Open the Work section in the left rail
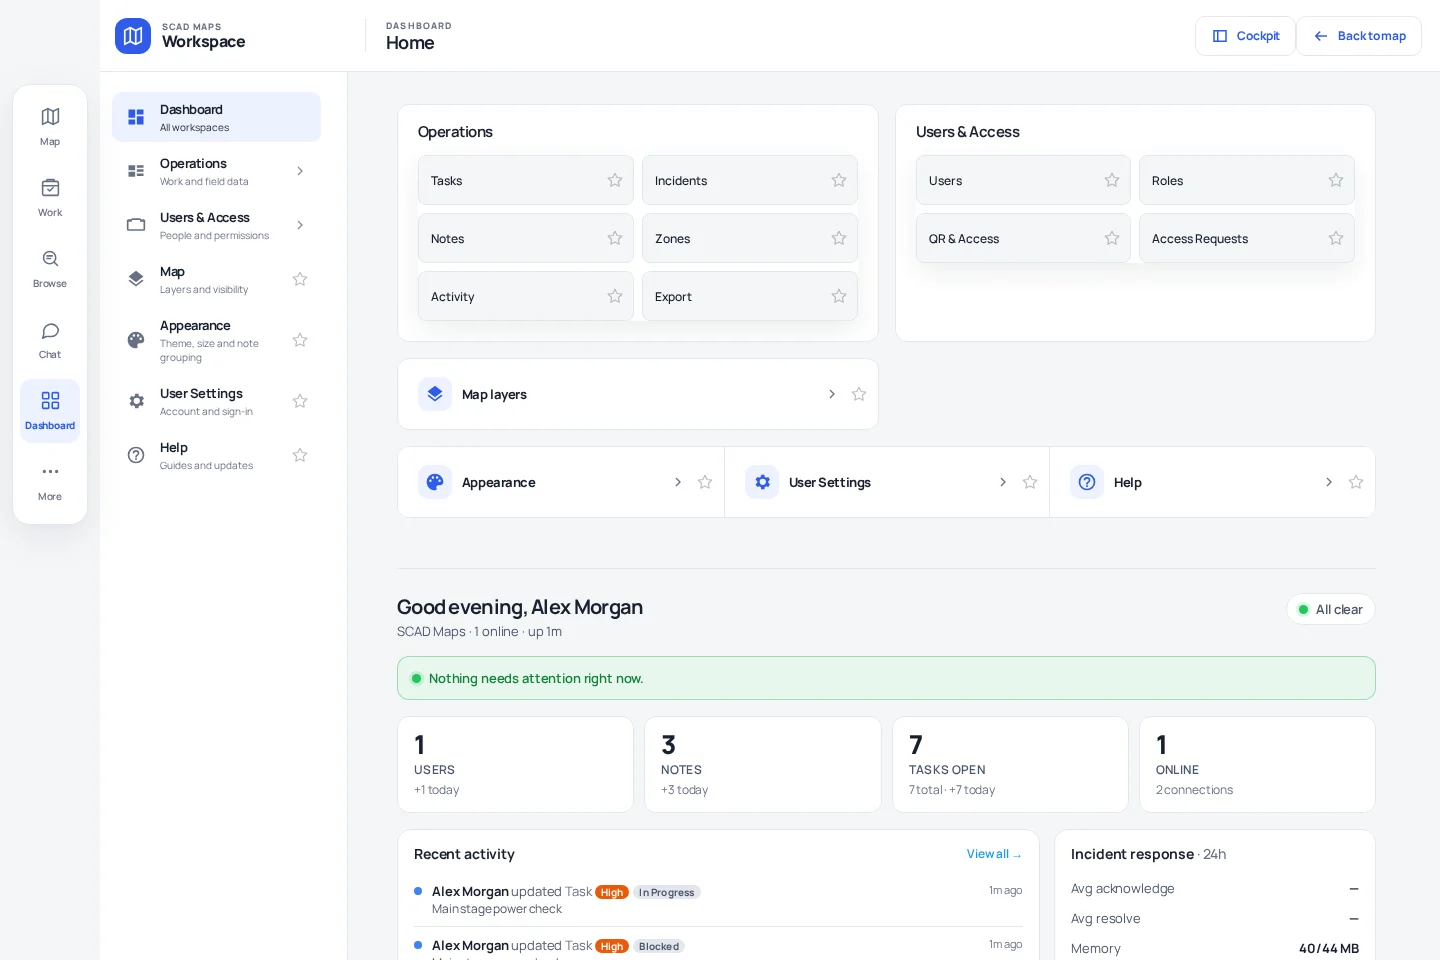 click(50, 198)
